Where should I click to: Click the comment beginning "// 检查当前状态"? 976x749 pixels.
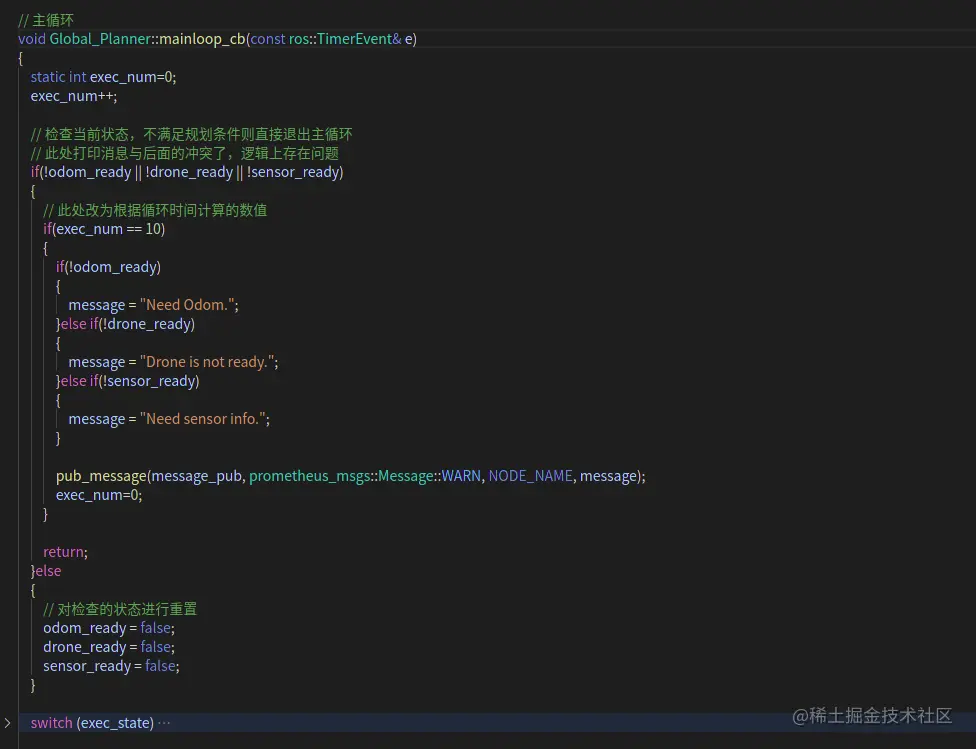[x=192, y=134]
